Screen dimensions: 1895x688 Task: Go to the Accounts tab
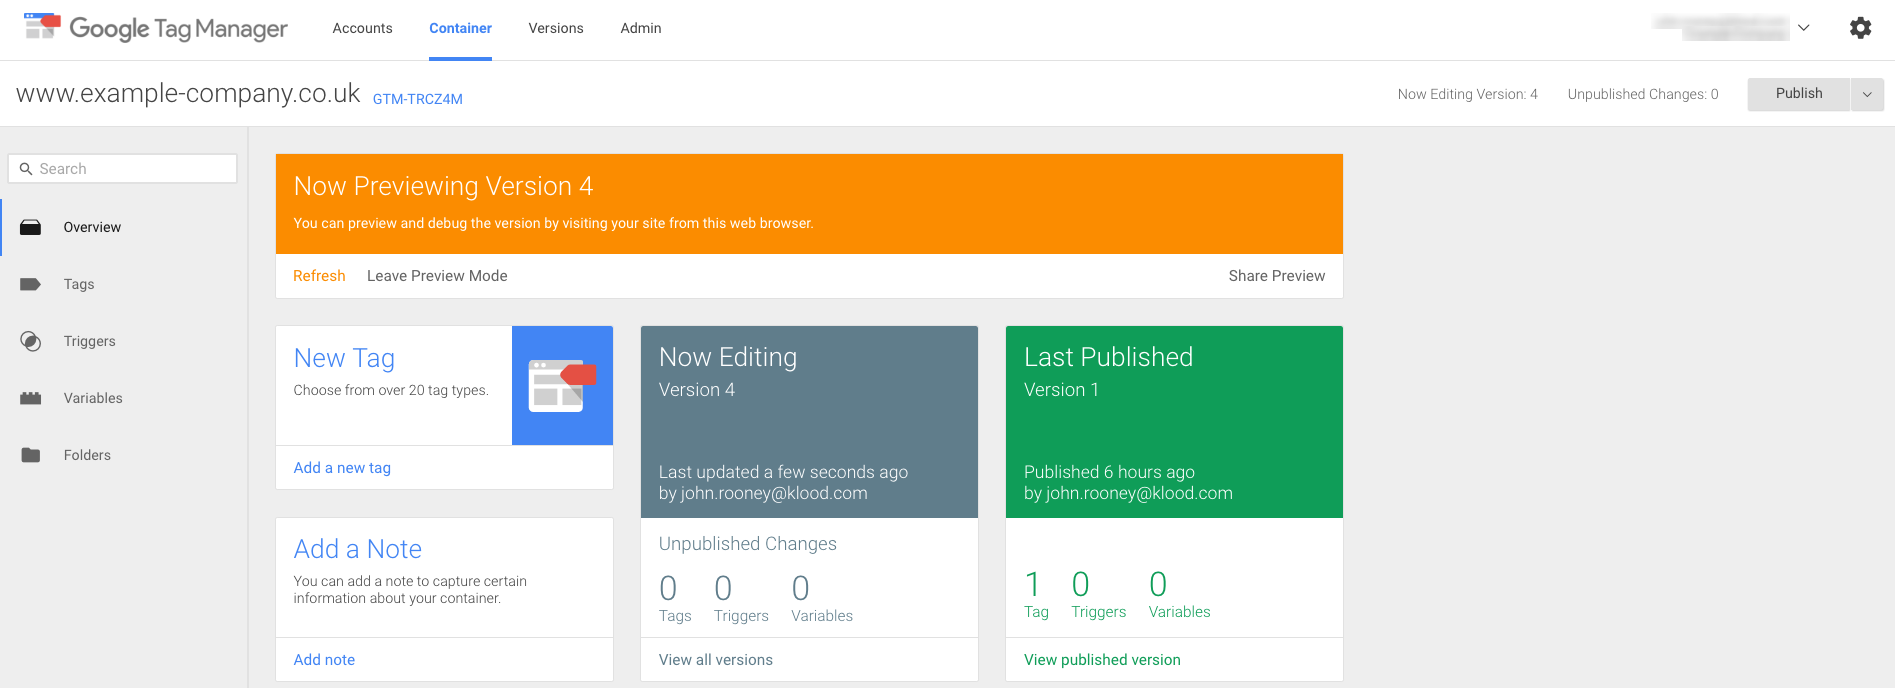pos(362,28)
